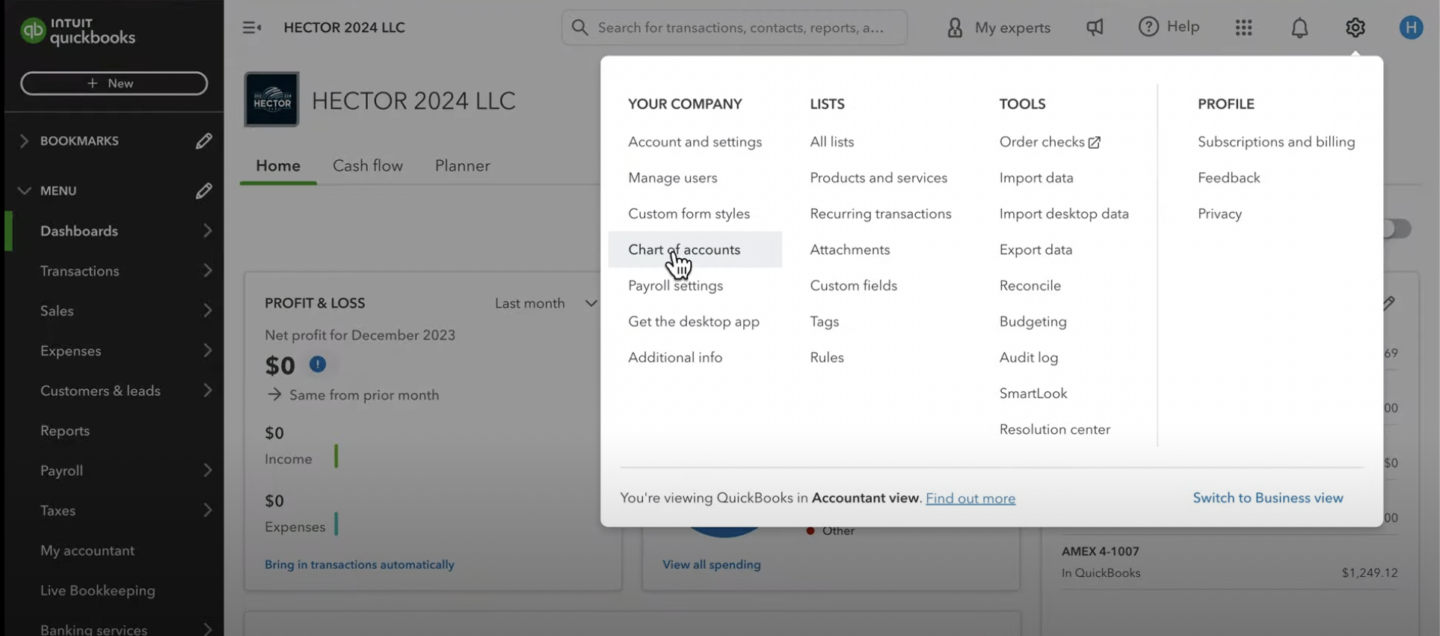Open the apps grid icon
The width and height of the screenshot is (1440, 636).
point(1243,28)
